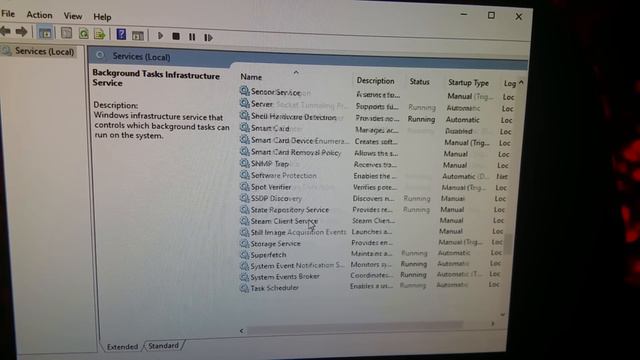This screenshot has height=360, width=640.
Task: Click the Task Scheduler service name
Action: pos(274,288)
